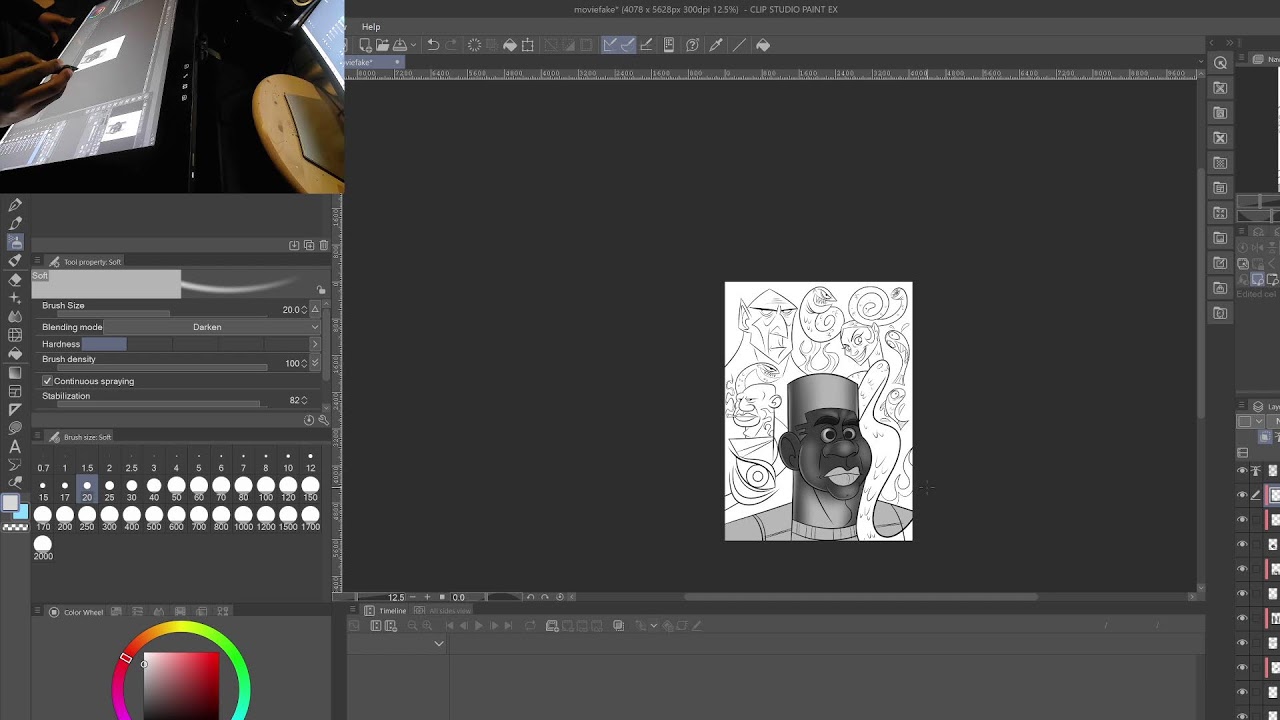Open the Quick Access icon atop the right sidebar
The image size is (1280, 720).
pos(1220,63)
